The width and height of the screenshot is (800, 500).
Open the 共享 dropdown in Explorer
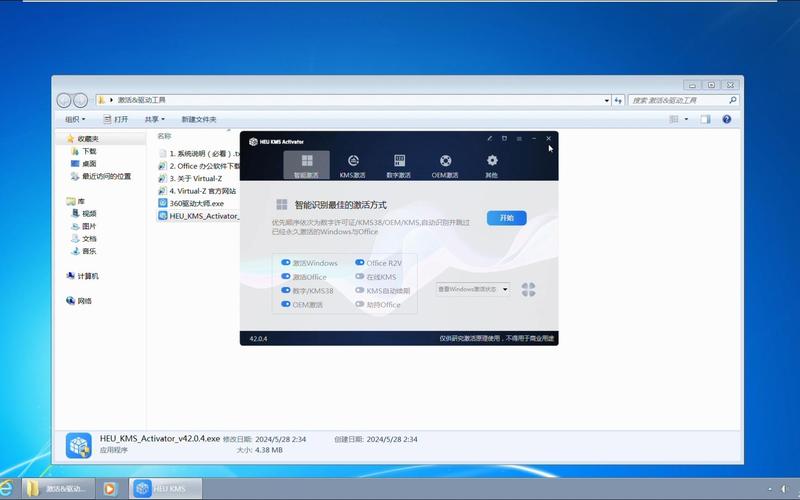pos(155,119)
